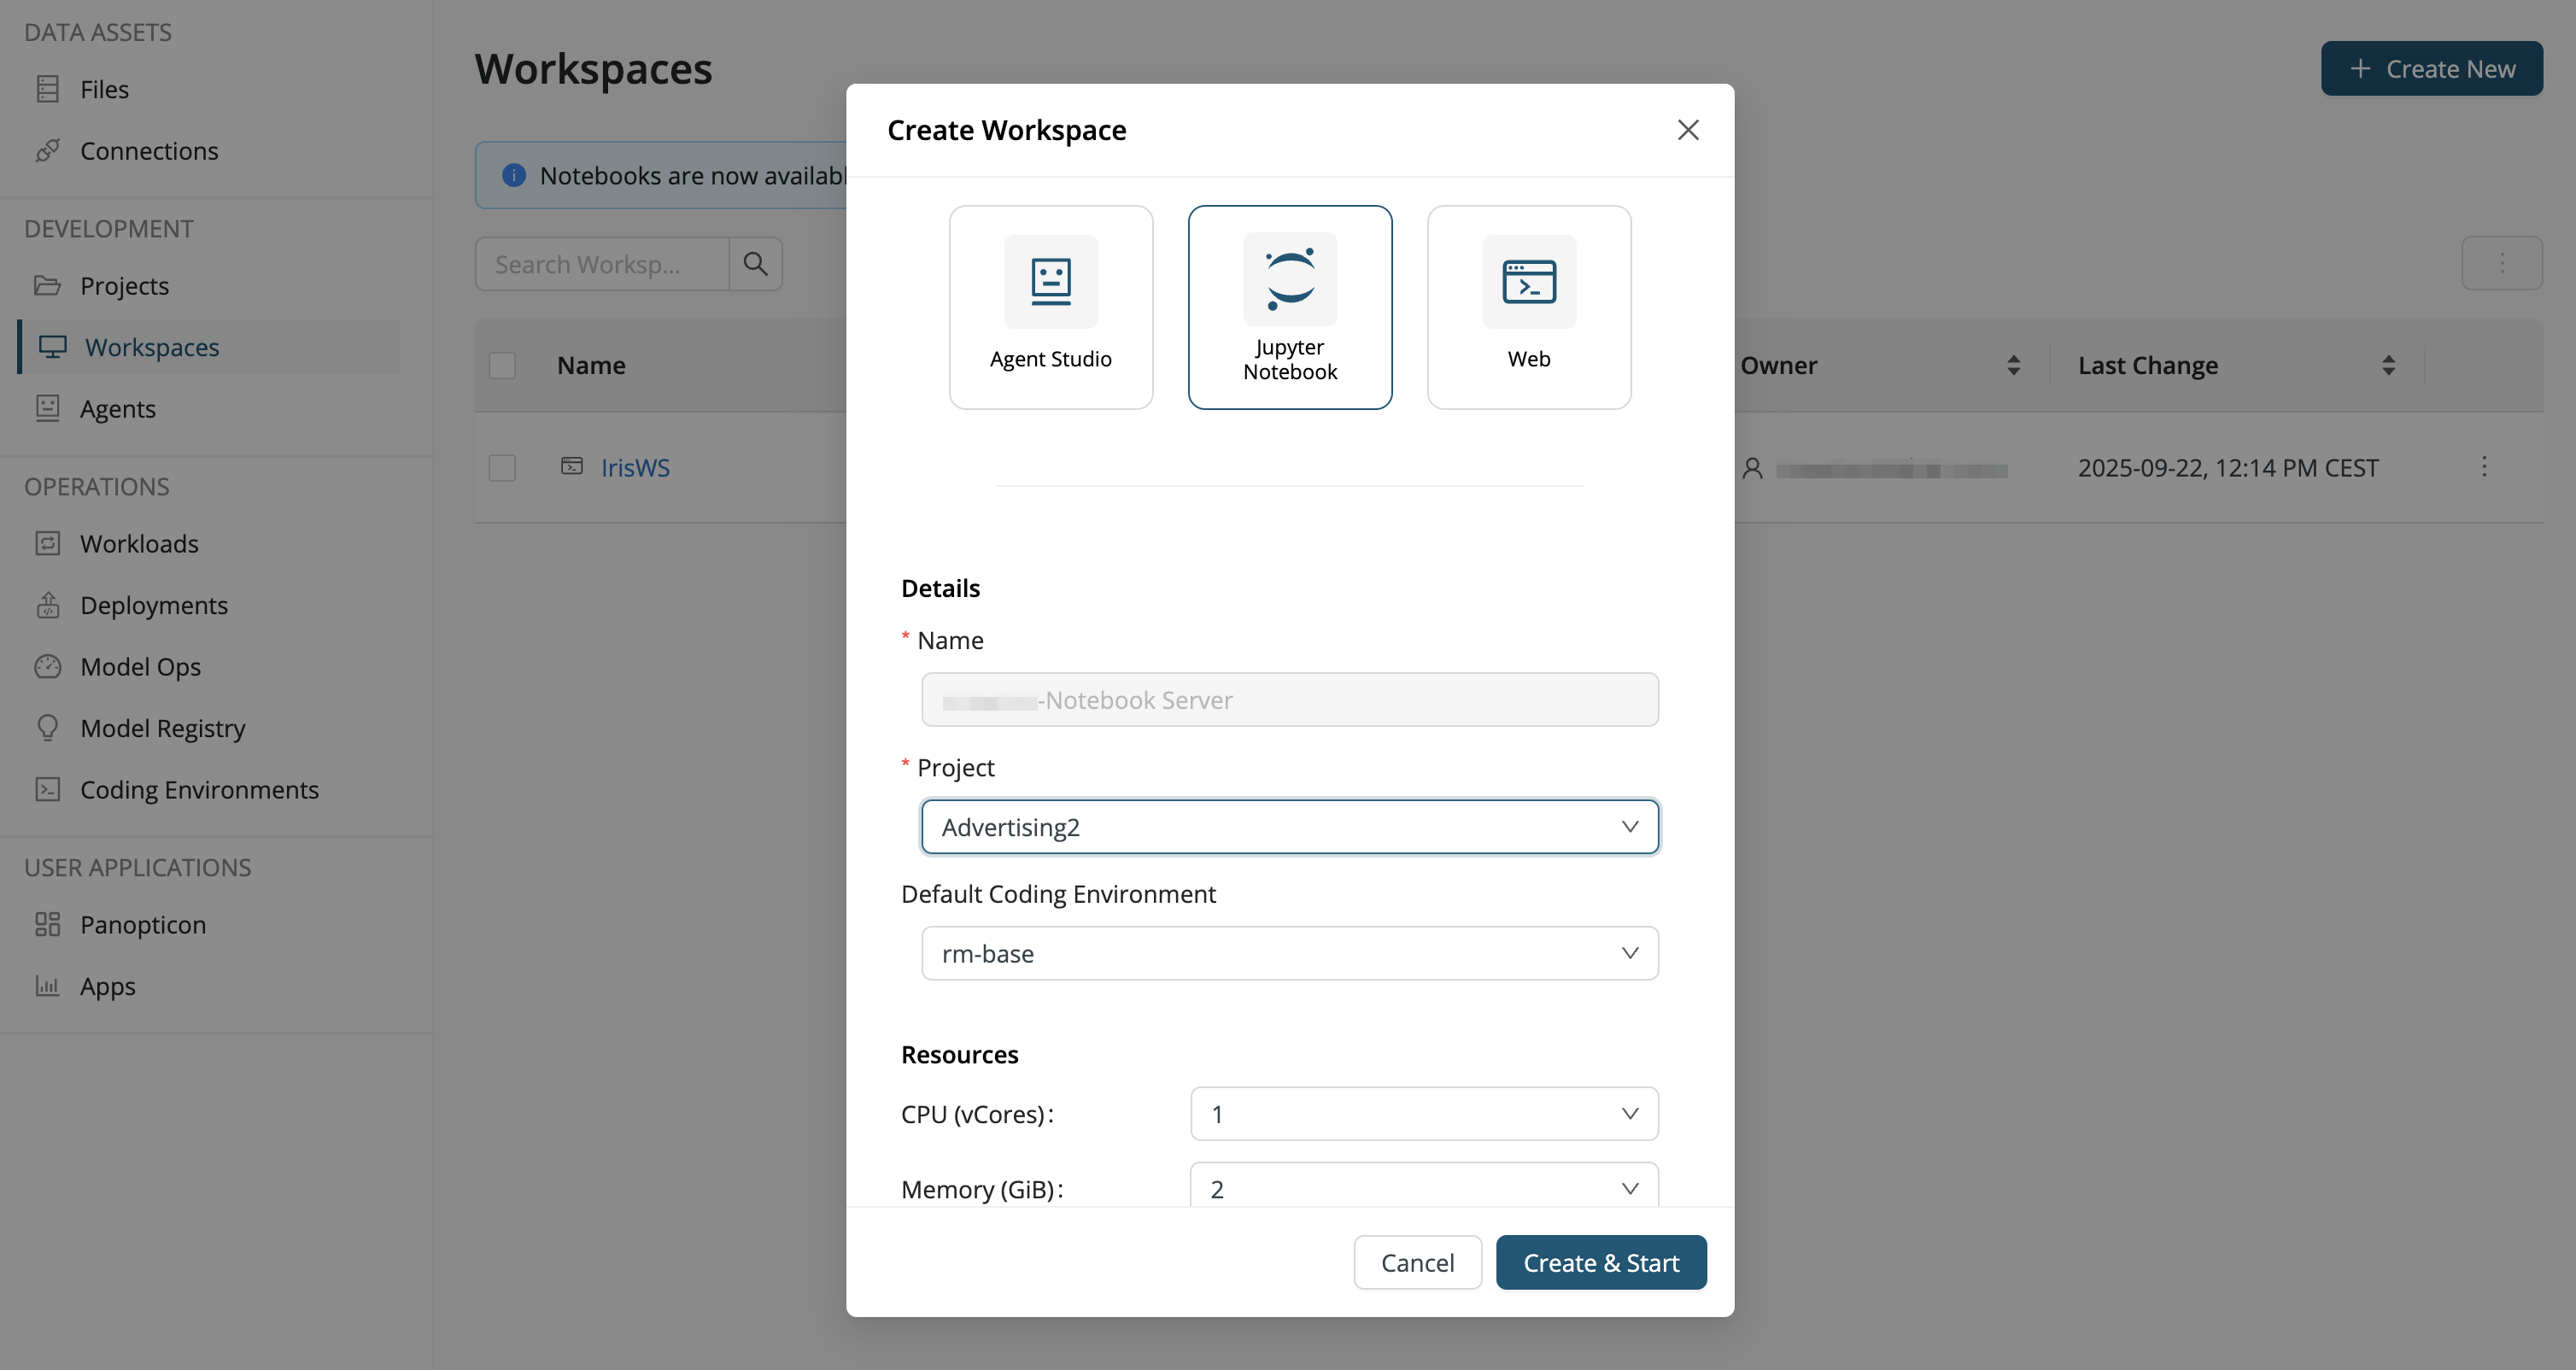
Task: Click the search magnifier icon
Action: click(x=755, y=264)
